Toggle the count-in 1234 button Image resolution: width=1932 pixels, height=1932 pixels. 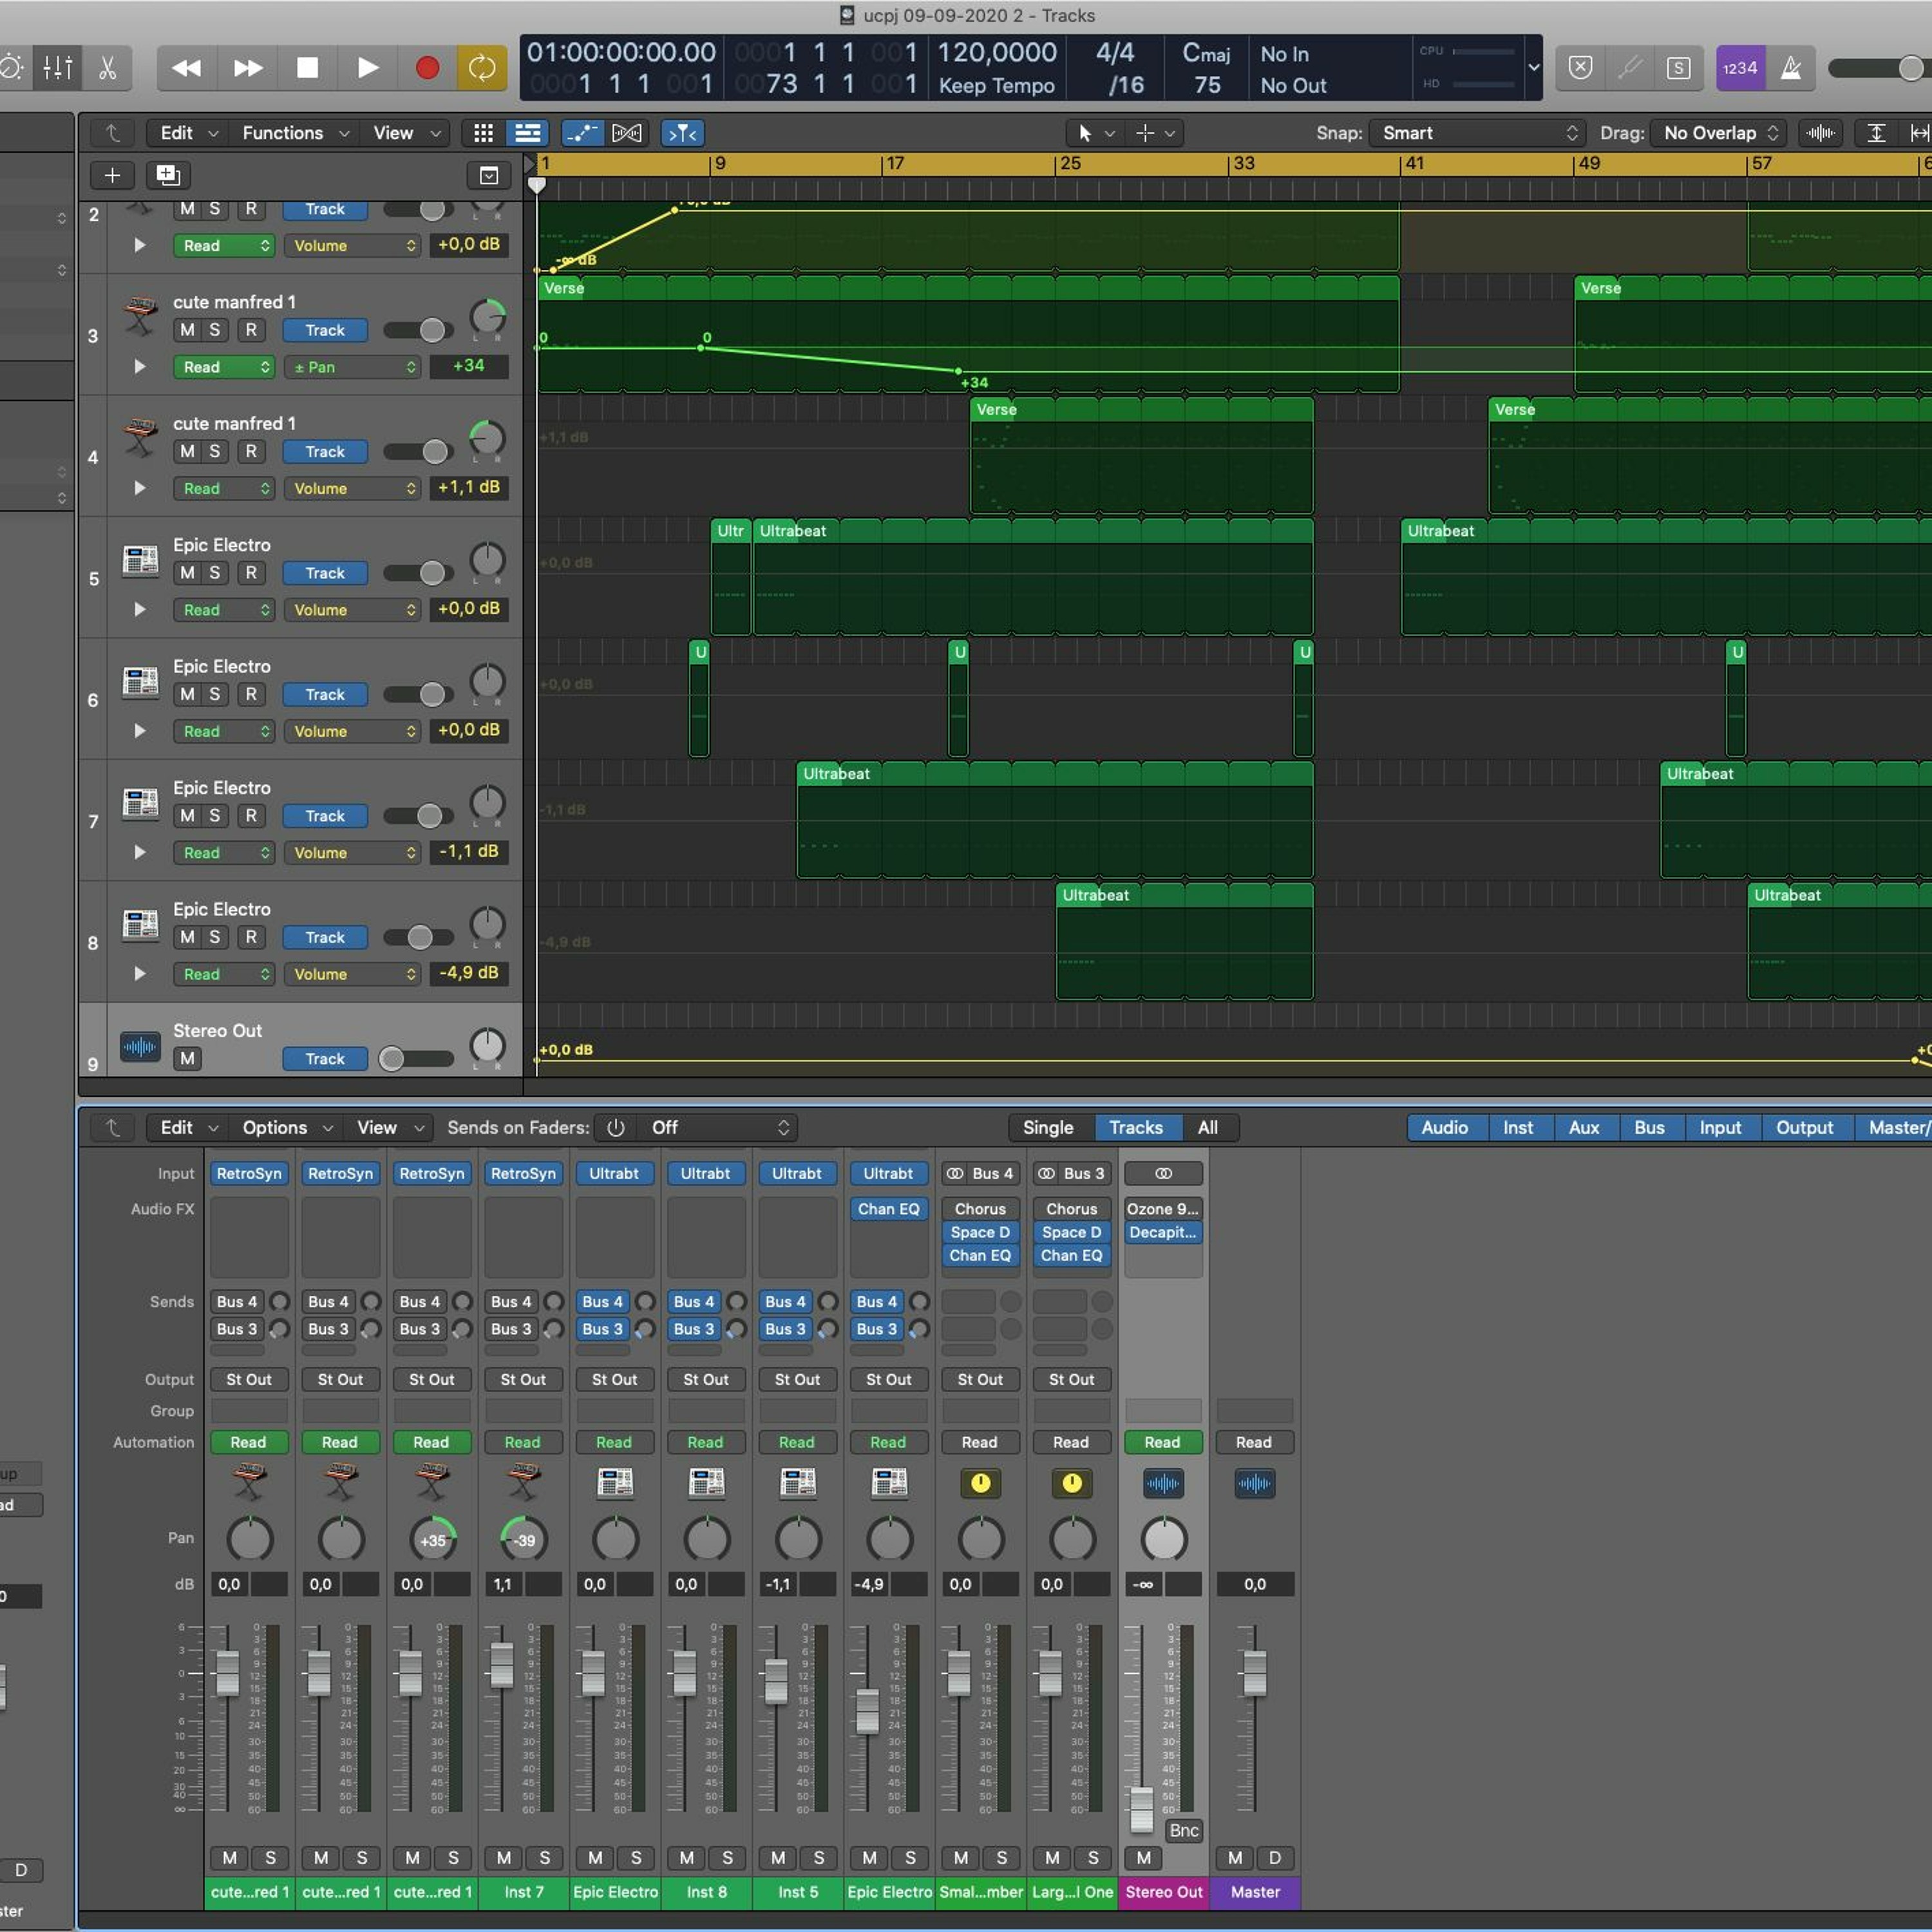pos(1740,68)
